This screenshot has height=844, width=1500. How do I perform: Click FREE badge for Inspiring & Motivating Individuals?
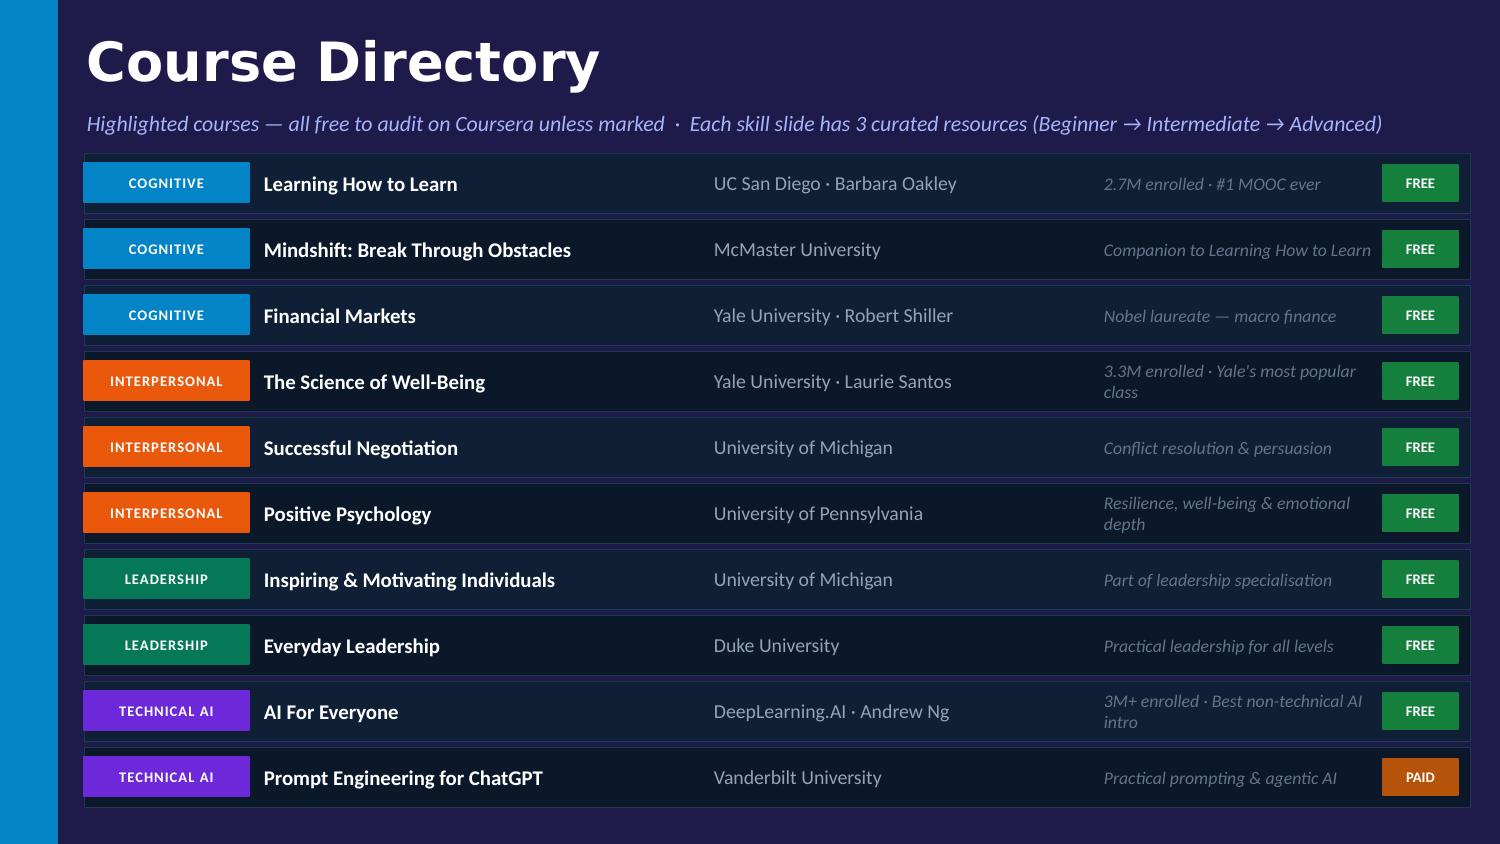1420,579
